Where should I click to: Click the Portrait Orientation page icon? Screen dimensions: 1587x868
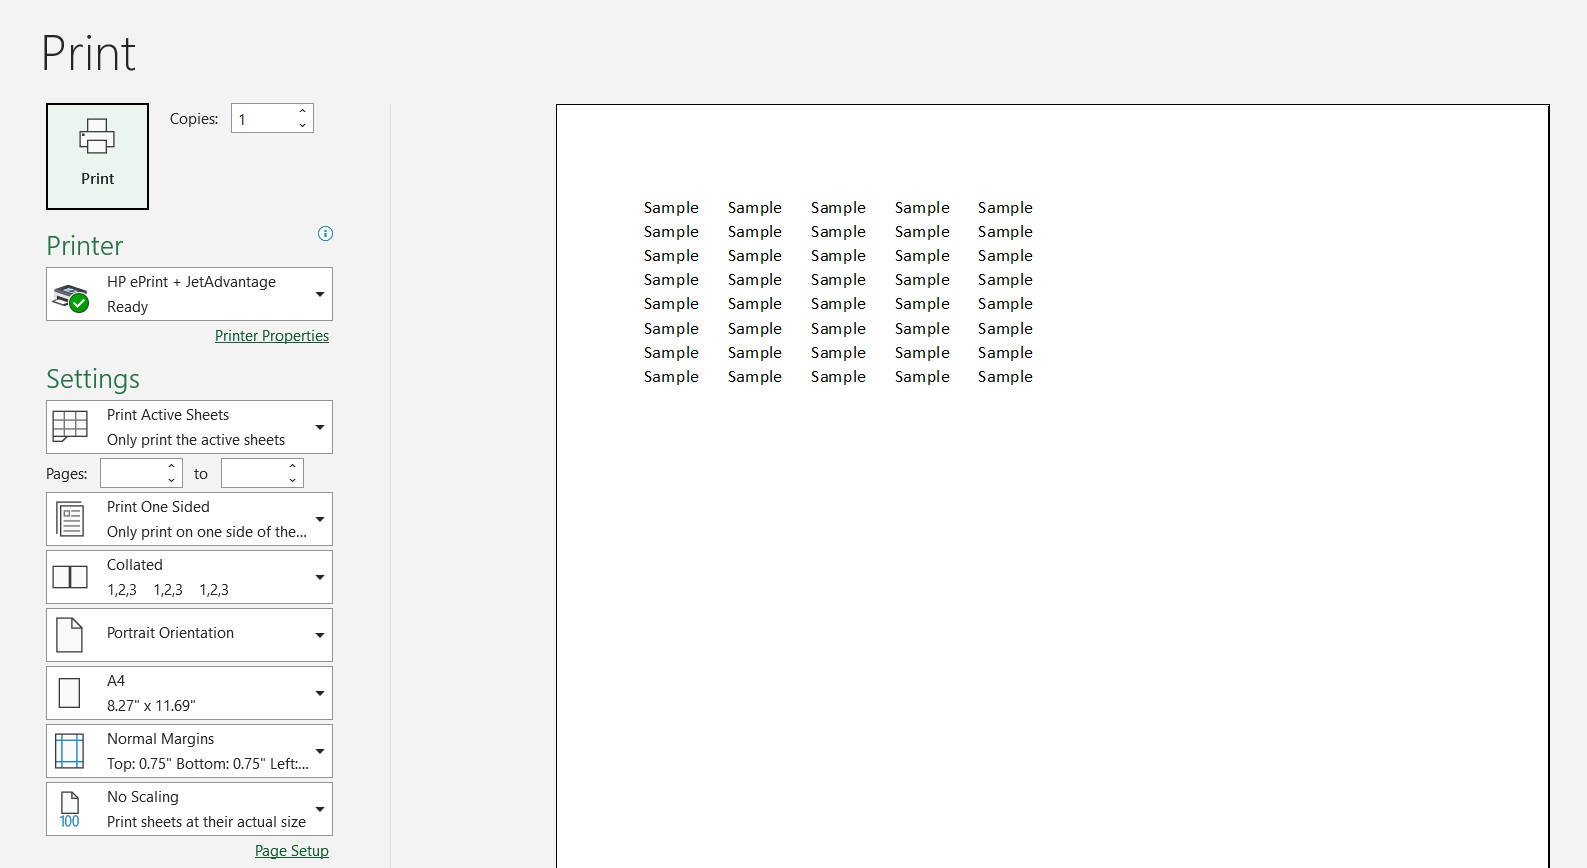70,635
